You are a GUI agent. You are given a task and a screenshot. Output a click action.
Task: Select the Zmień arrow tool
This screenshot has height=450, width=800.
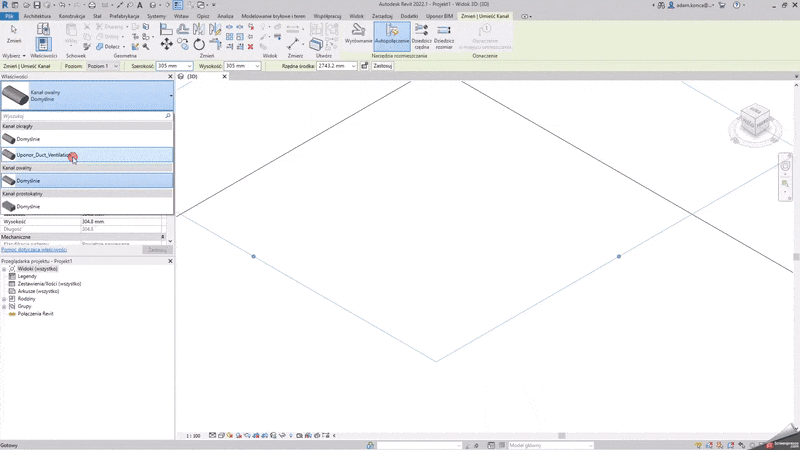tap(14, 34)
